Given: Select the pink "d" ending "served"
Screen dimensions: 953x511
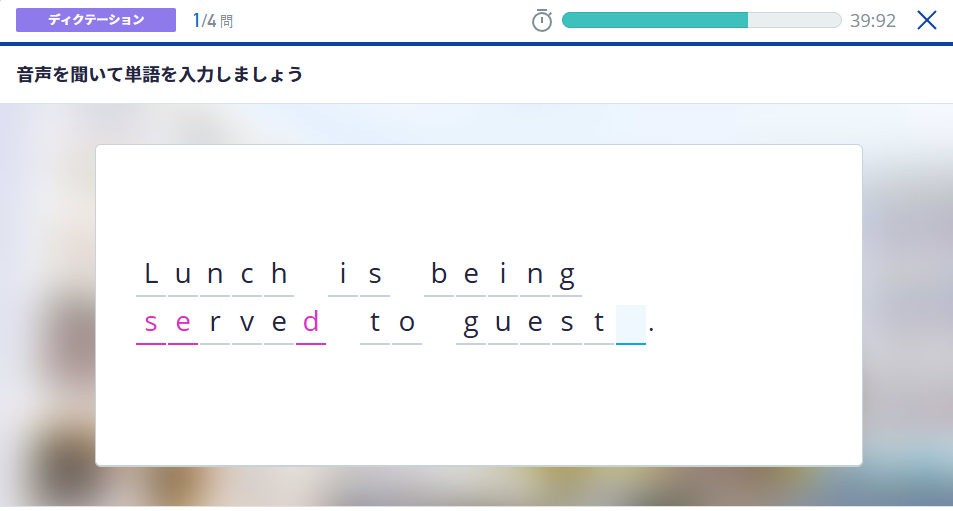Looking at the screenshot, I should (311, 323).
